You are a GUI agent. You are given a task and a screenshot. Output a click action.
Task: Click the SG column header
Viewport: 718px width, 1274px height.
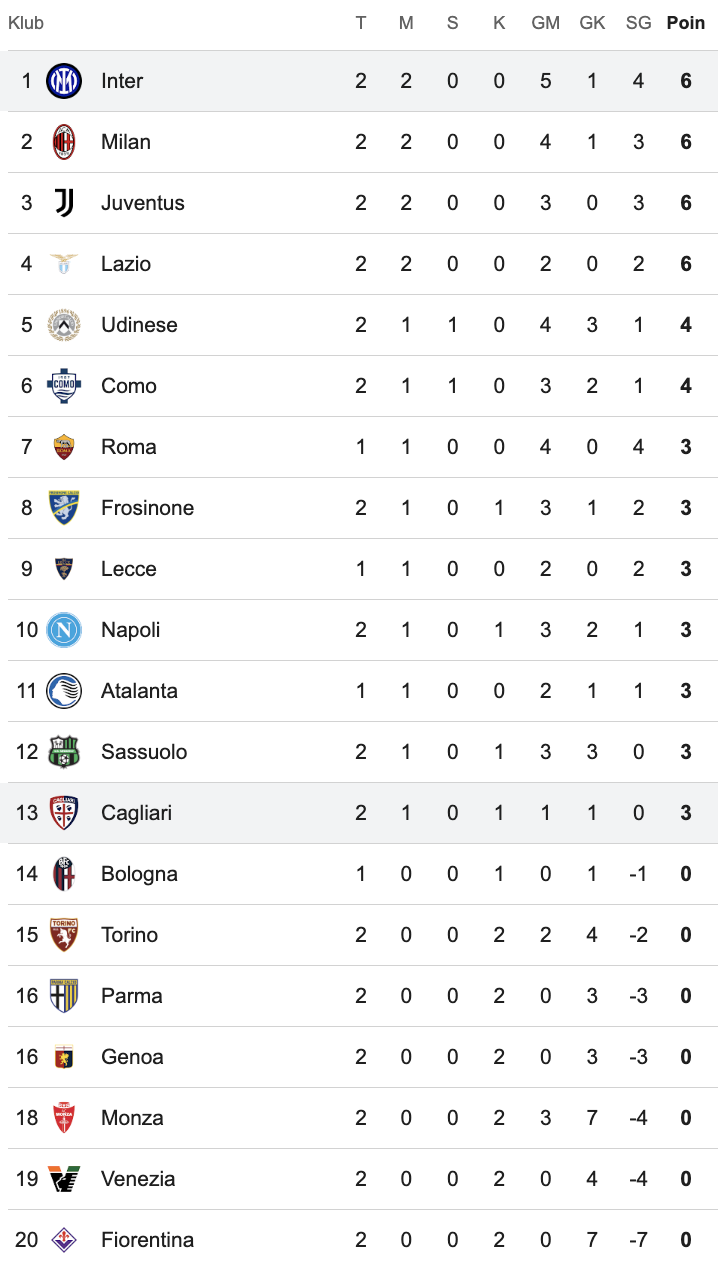point(639,23)
